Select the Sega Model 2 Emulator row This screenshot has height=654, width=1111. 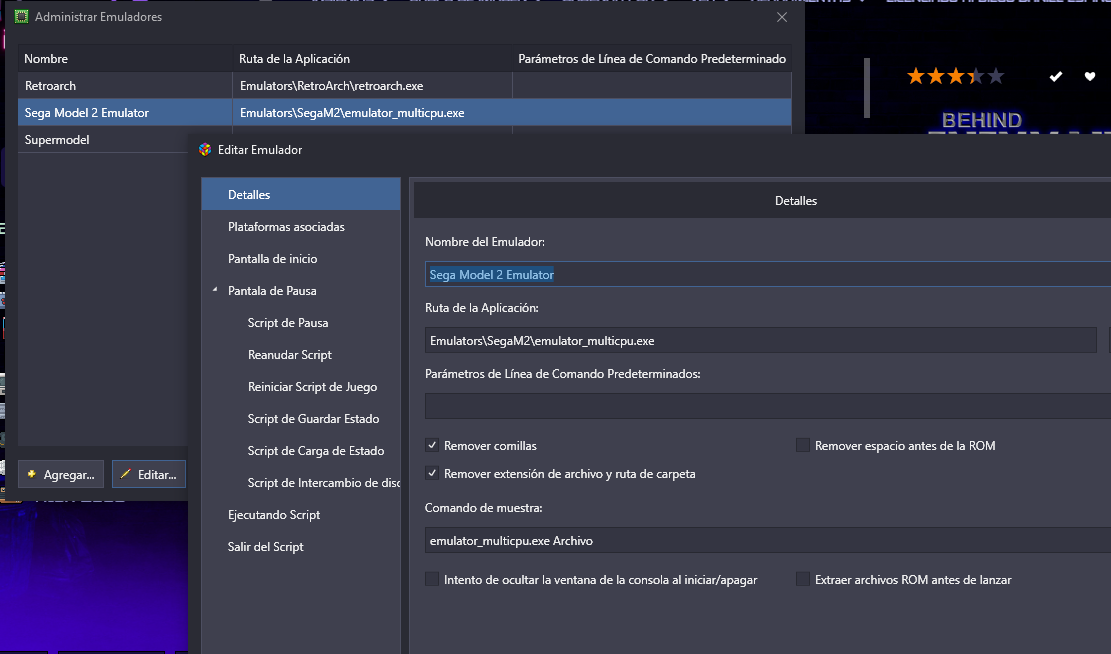click(x=405, y=113)
